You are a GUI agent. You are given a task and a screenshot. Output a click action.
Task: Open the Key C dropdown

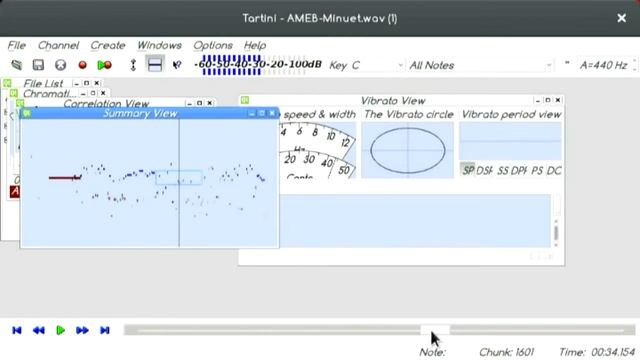coord(366,65)
